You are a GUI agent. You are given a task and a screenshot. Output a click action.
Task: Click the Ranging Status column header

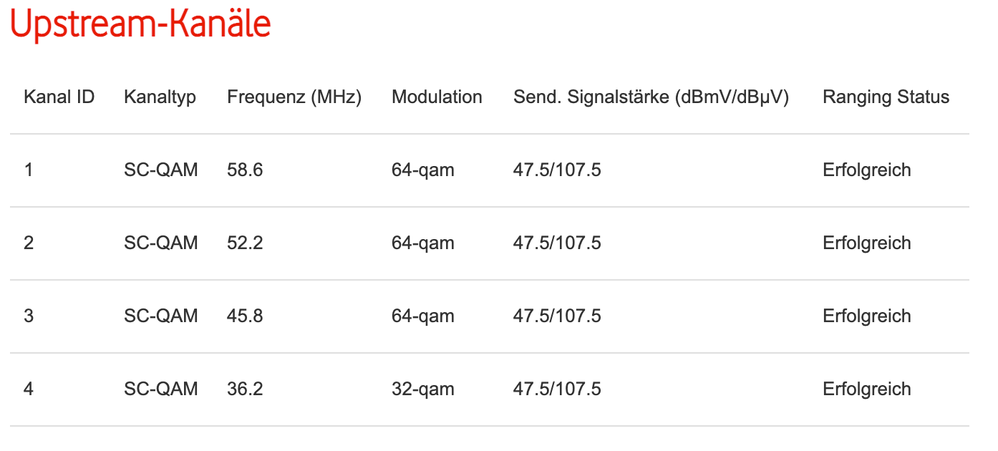pyautogui.click(x=886, y=97)
